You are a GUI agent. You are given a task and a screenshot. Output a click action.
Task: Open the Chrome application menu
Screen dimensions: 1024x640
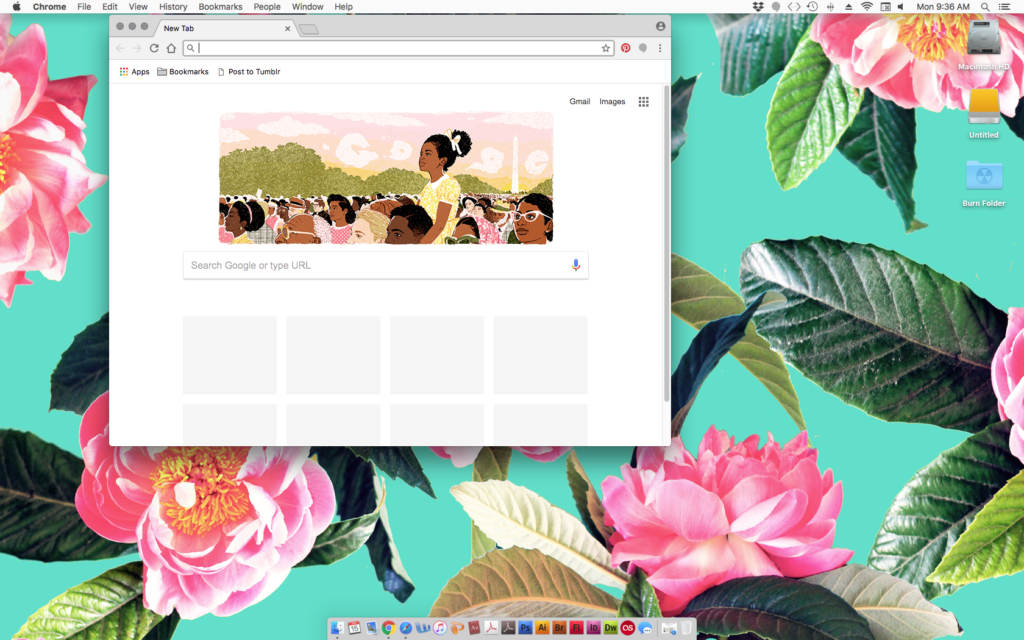pos(50,7)
